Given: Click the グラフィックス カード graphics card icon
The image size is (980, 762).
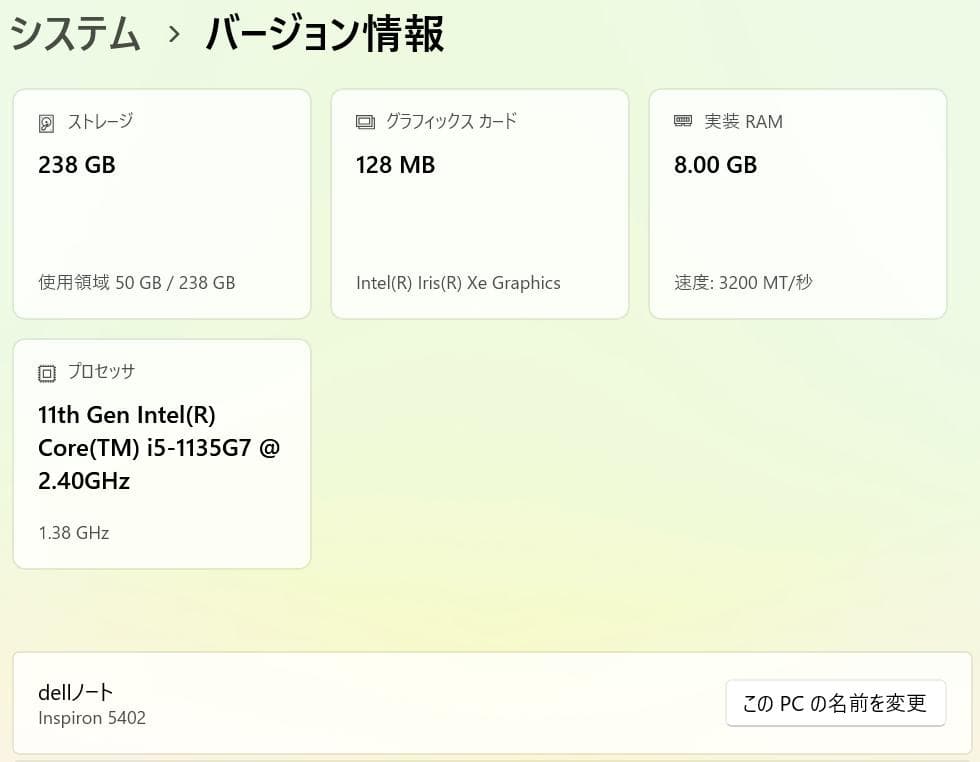Looking at the screenshot, I should click(365, 121).
